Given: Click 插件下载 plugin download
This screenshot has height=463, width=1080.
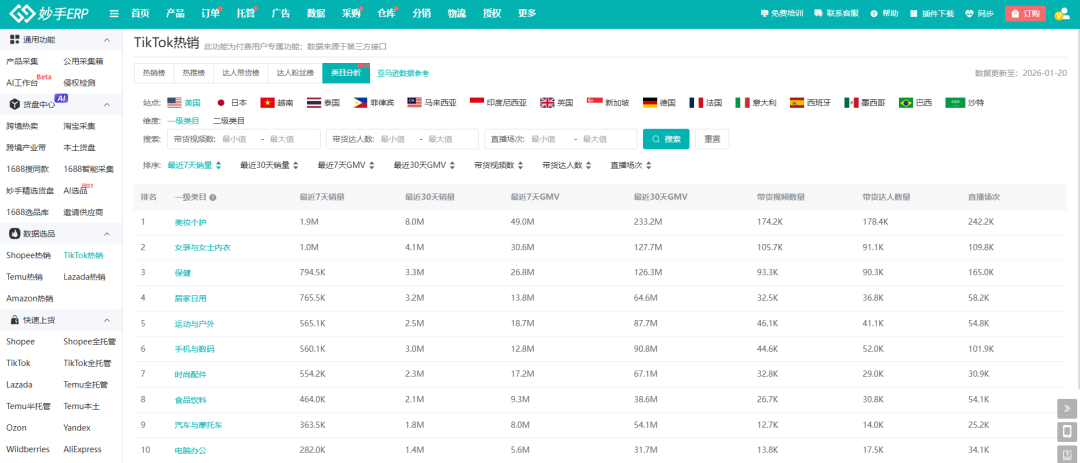Looking at the screenshot, I should (932, 14).
